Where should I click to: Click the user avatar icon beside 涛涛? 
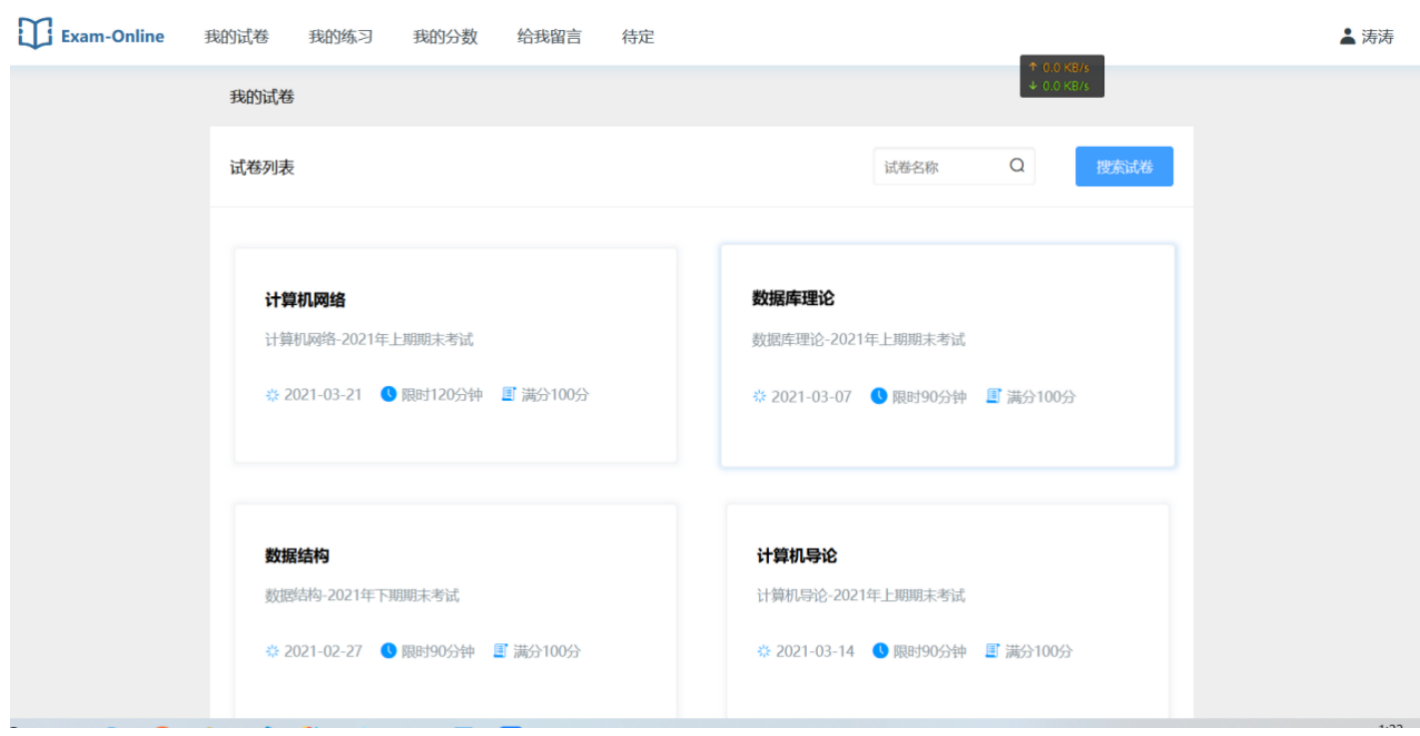click(1347, 36)
